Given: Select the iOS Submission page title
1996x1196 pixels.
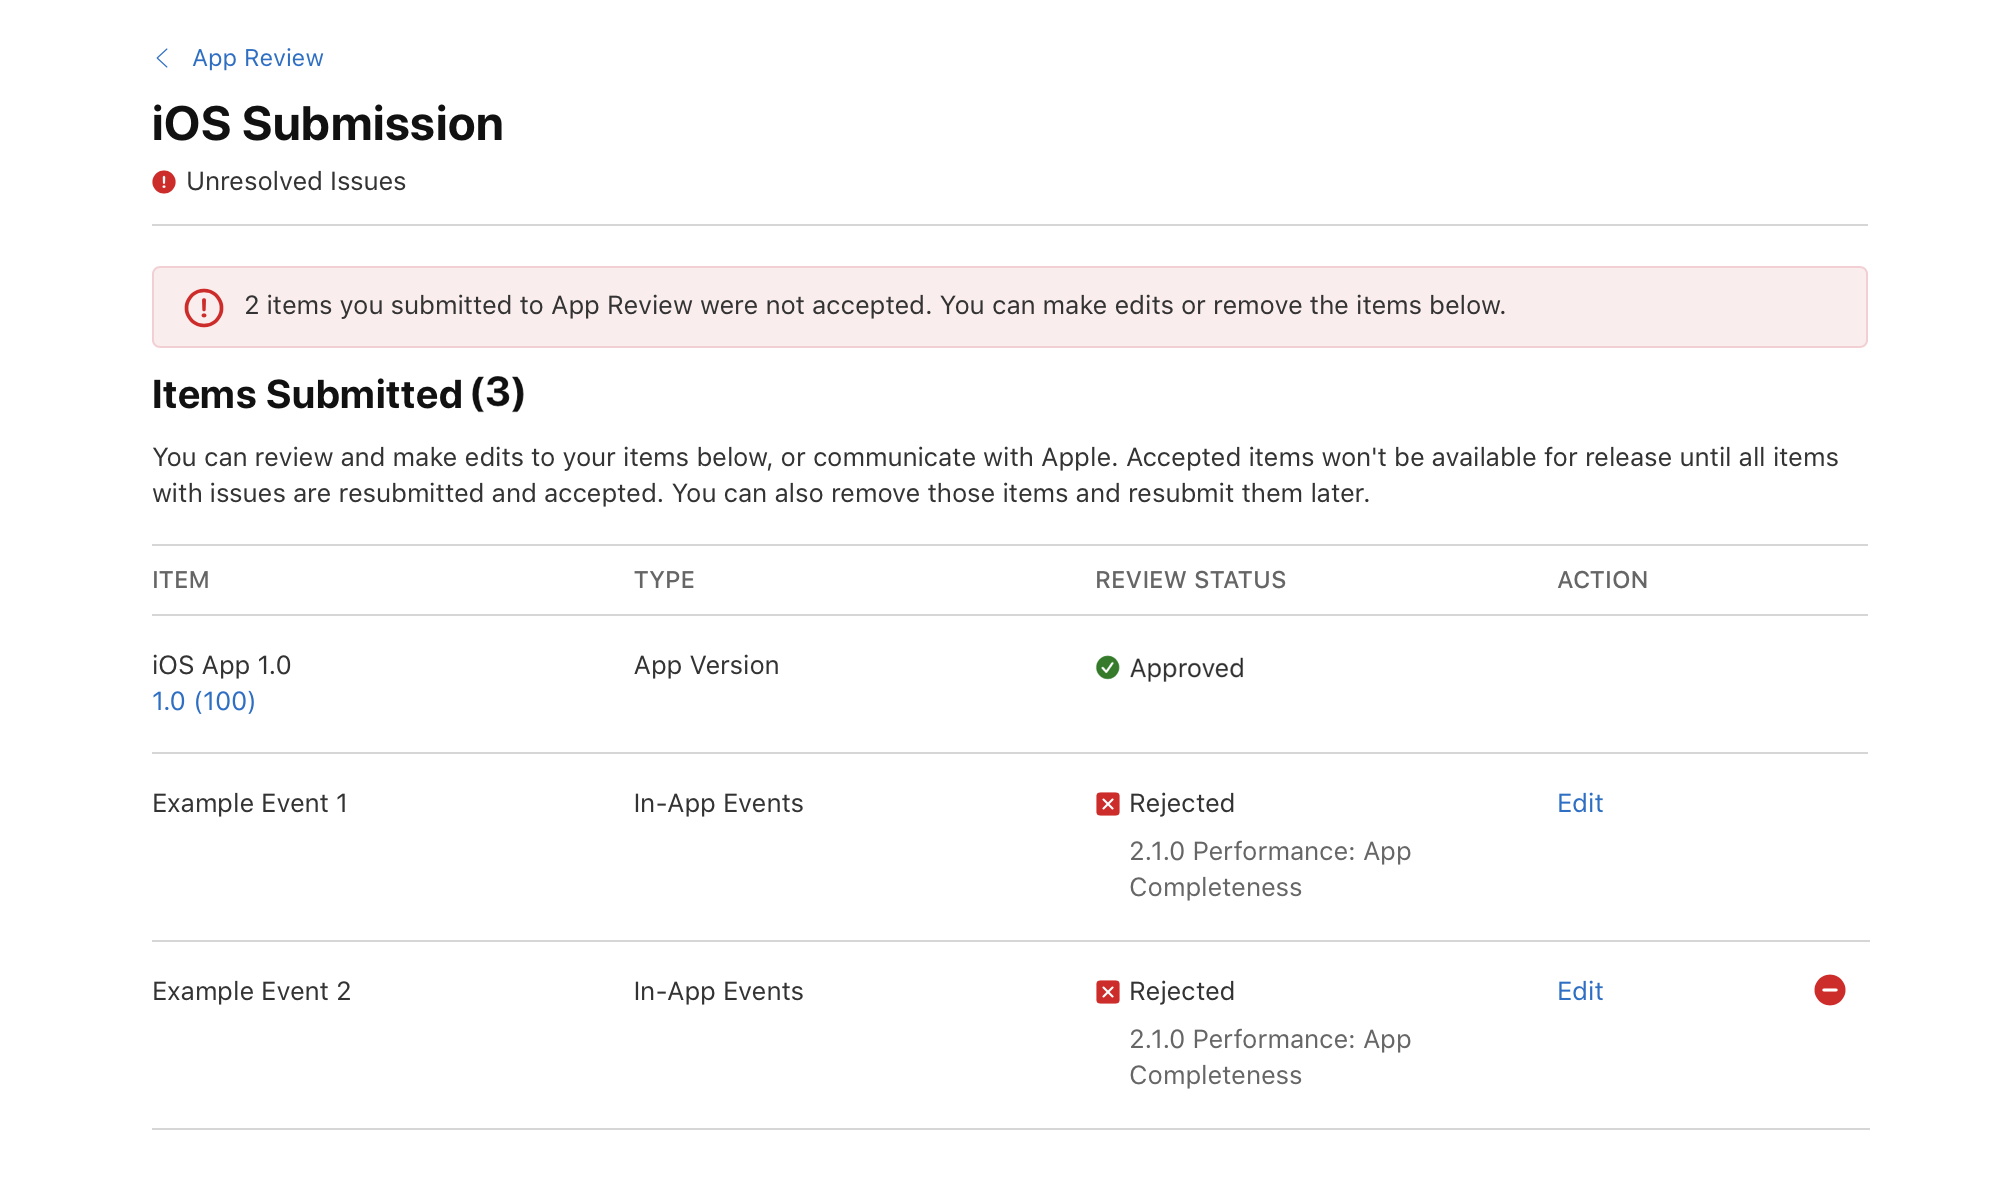Looking at the screenshot, I should pos(327,123).
